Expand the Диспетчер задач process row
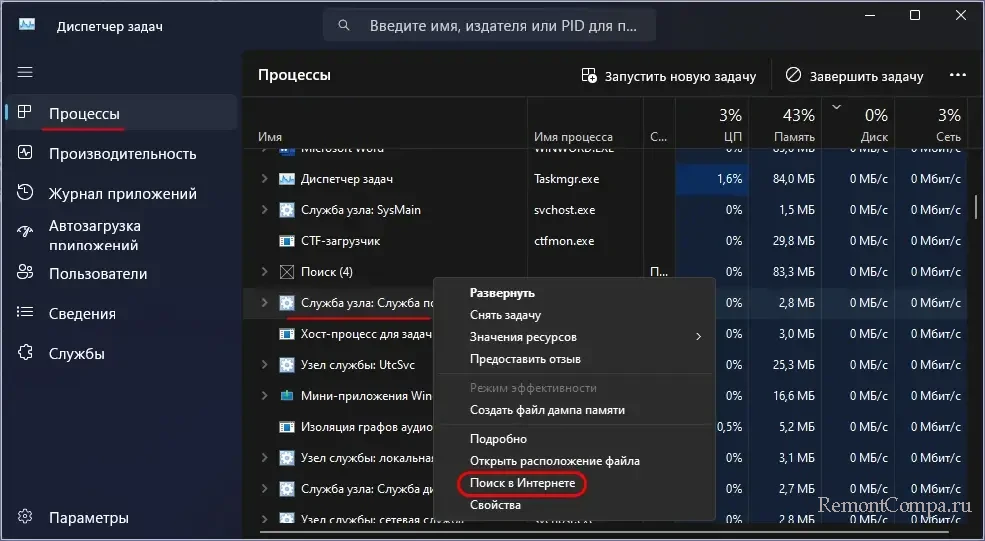This screenshot has height=541, width=985. [x=265, y=179]
